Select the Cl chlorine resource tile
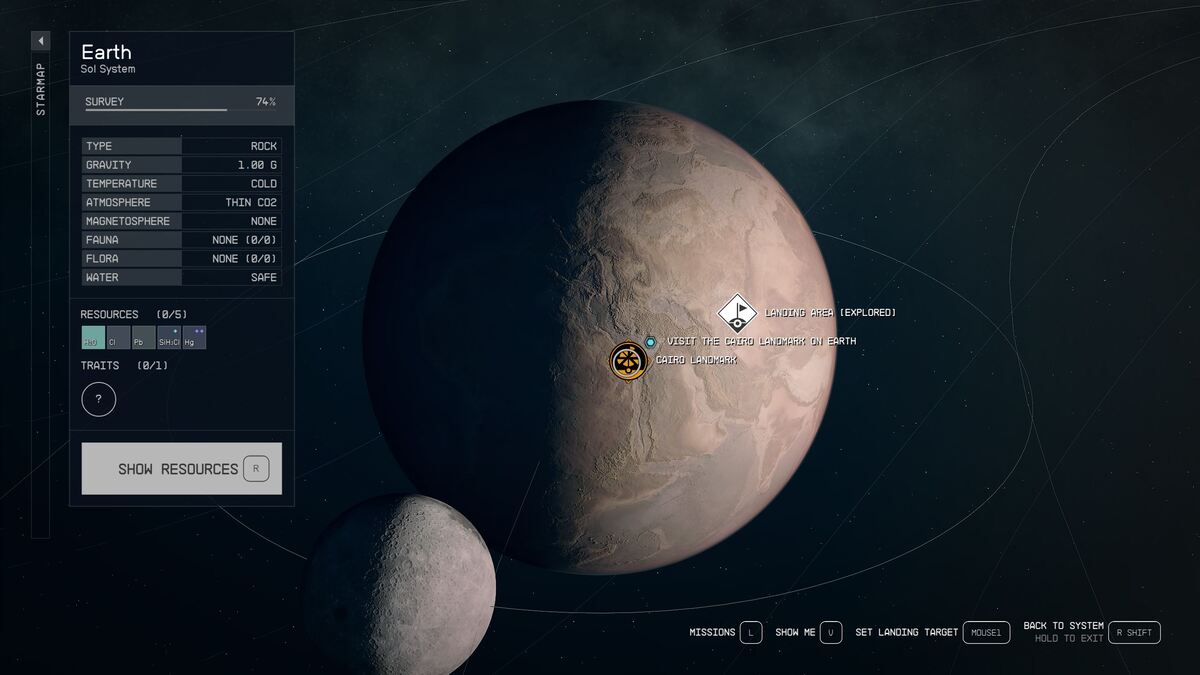The height and width of the screenshot is (675, 1200). click(118, 338)
